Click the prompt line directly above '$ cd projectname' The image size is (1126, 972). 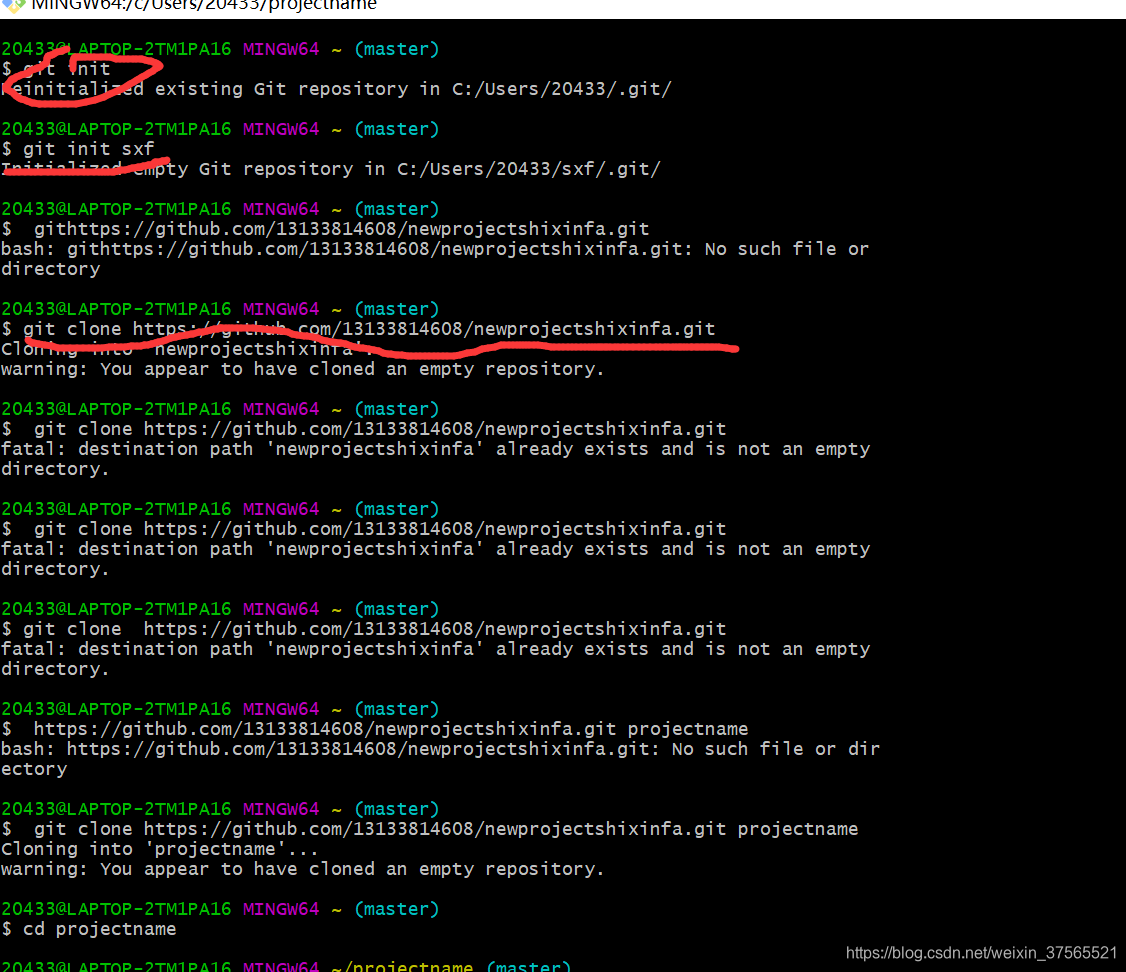(x=220, y=909)
